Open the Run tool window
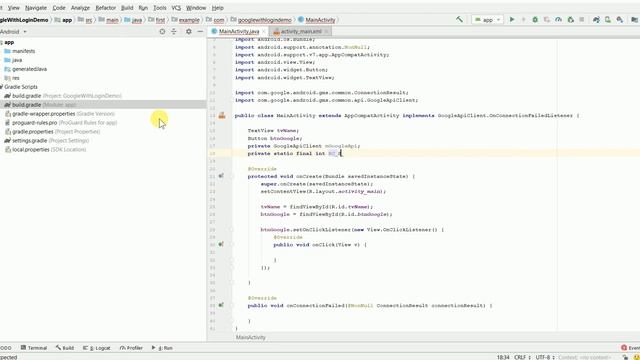Viewport: 640px width, 360px height. pos(162,348)
